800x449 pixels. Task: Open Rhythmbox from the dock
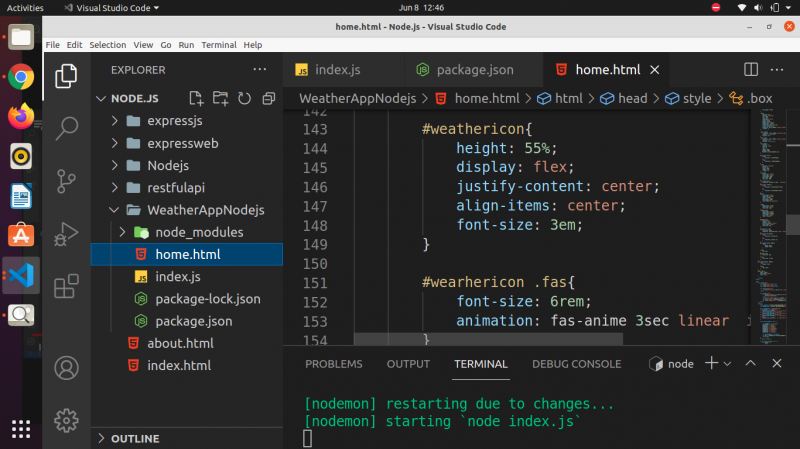coord(21,156)
